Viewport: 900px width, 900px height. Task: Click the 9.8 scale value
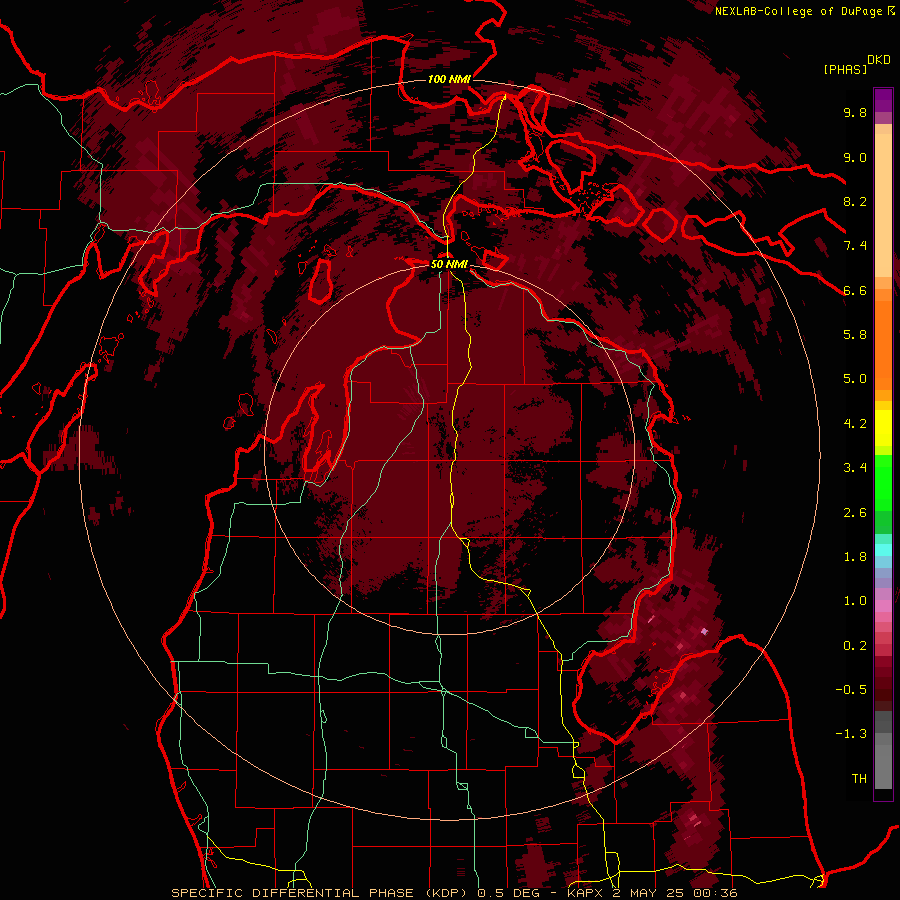coord(855,112)
